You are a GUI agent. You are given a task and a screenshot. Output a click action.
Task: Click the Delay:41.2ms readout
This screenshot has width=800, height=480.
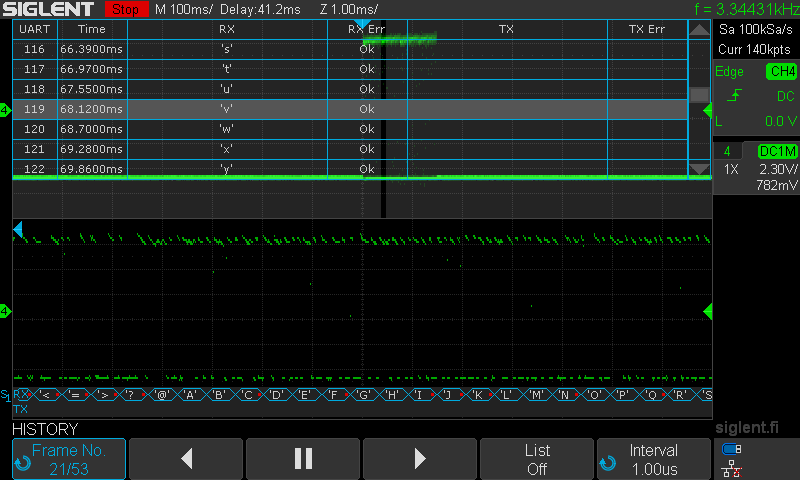pos(260,9)
